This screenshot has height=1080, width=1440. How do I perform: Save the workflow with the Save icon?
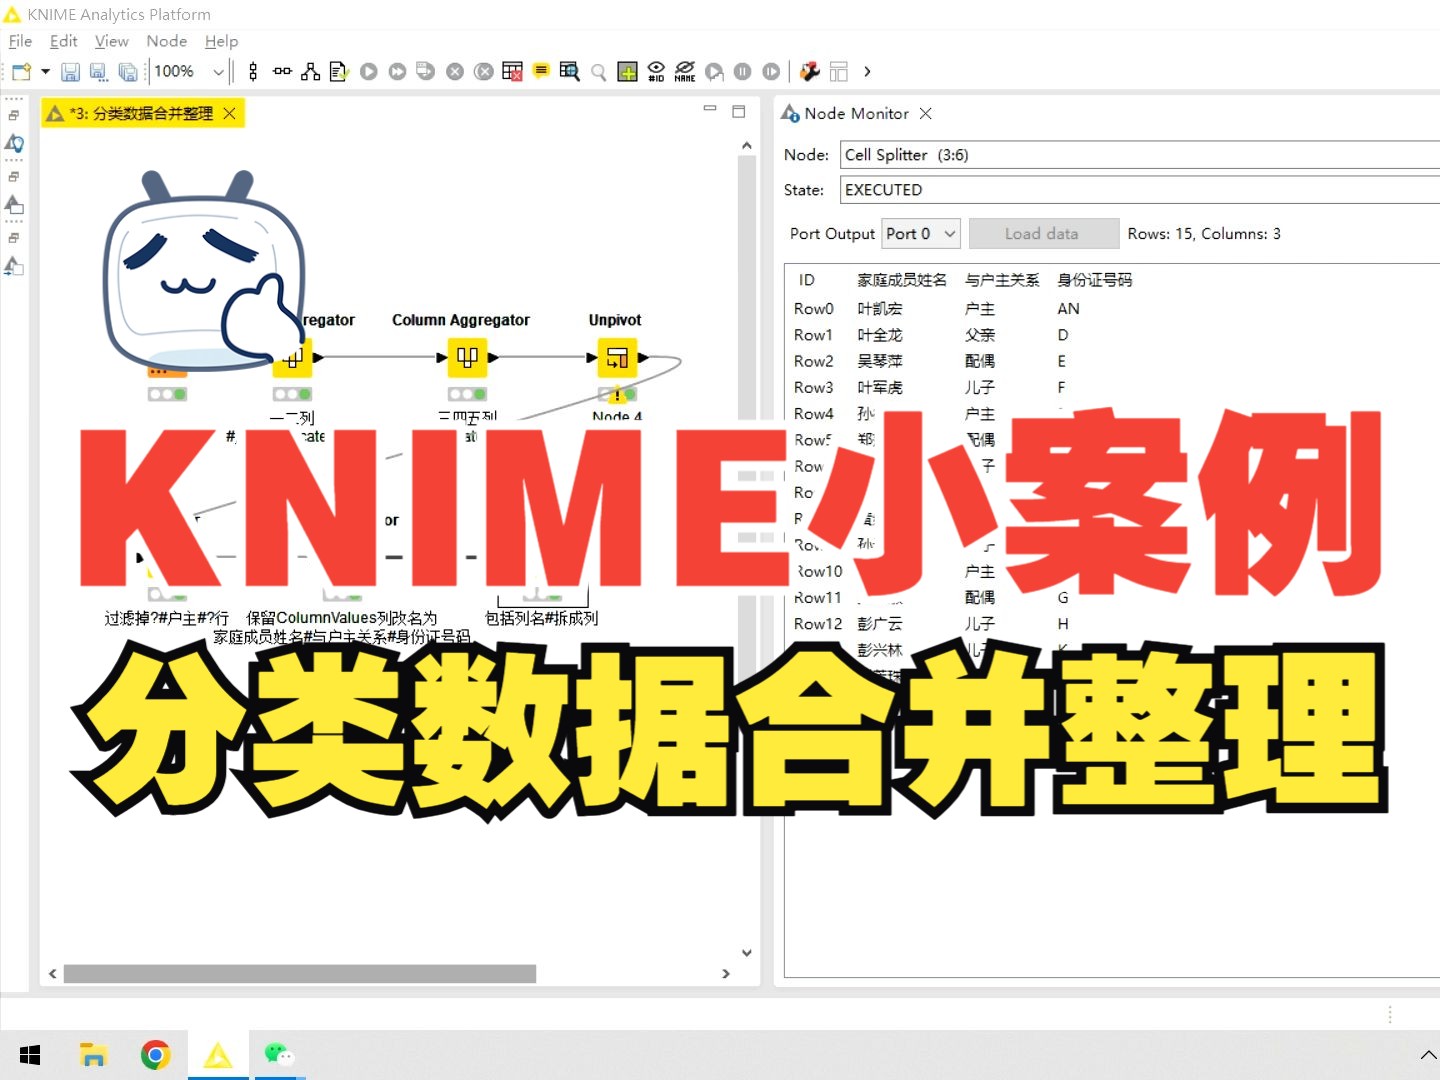70,71
